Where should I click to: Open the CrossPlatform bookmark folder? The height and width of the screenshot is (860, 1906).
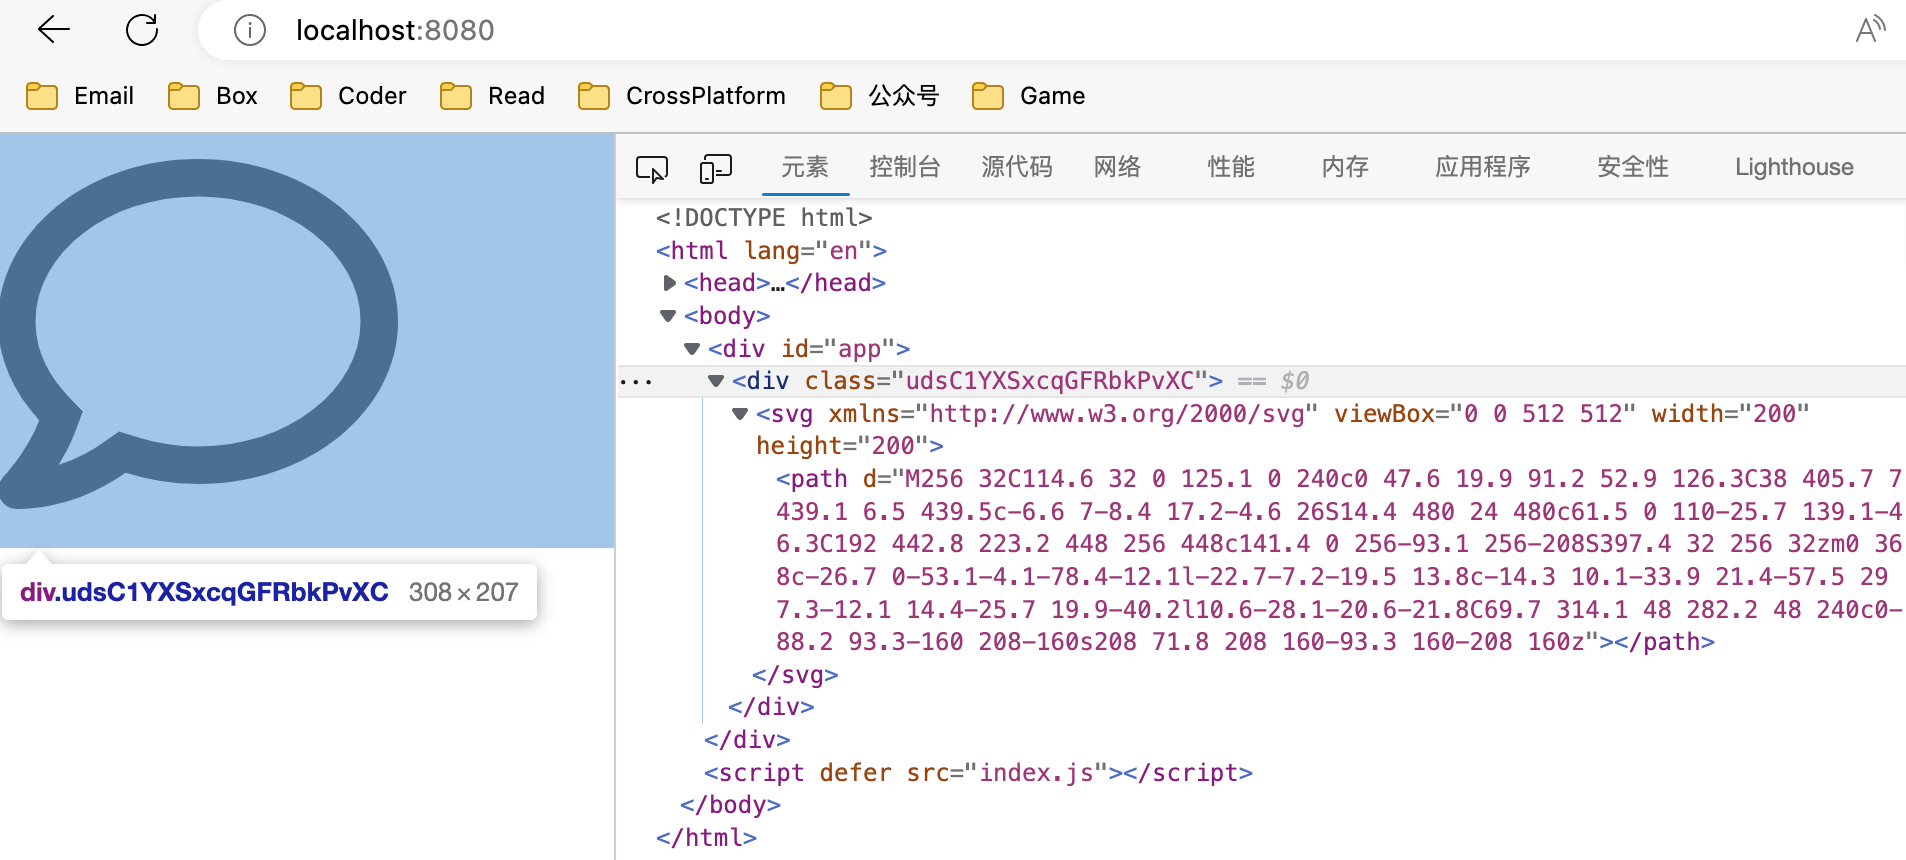coord(682,96)
